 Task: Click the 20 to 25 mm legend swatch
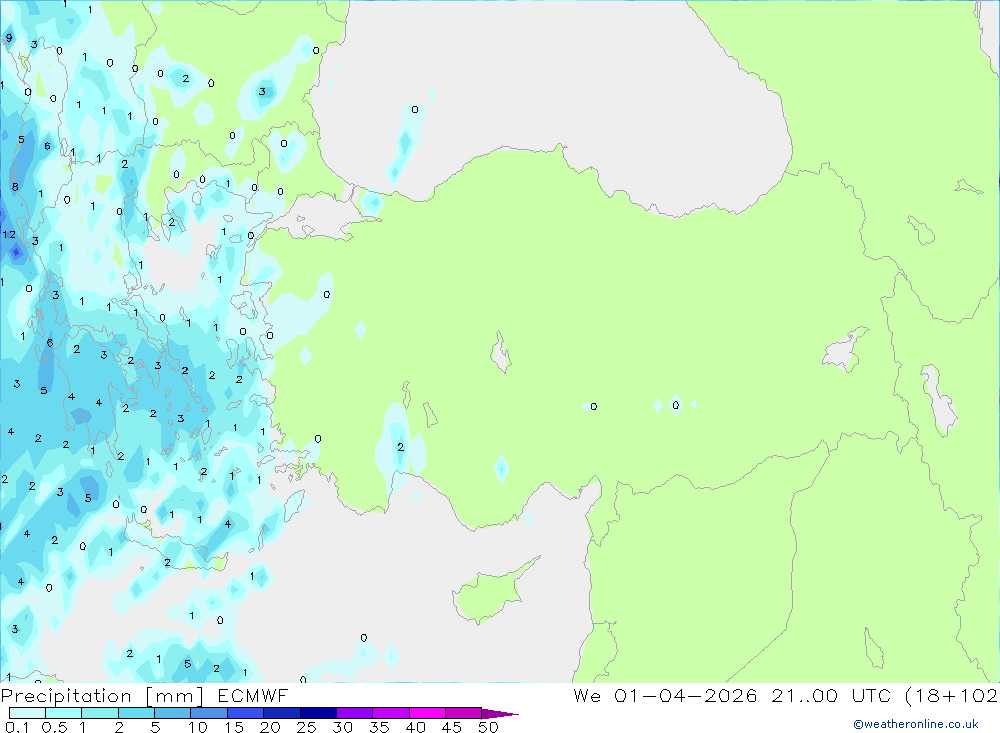(281, 713)
